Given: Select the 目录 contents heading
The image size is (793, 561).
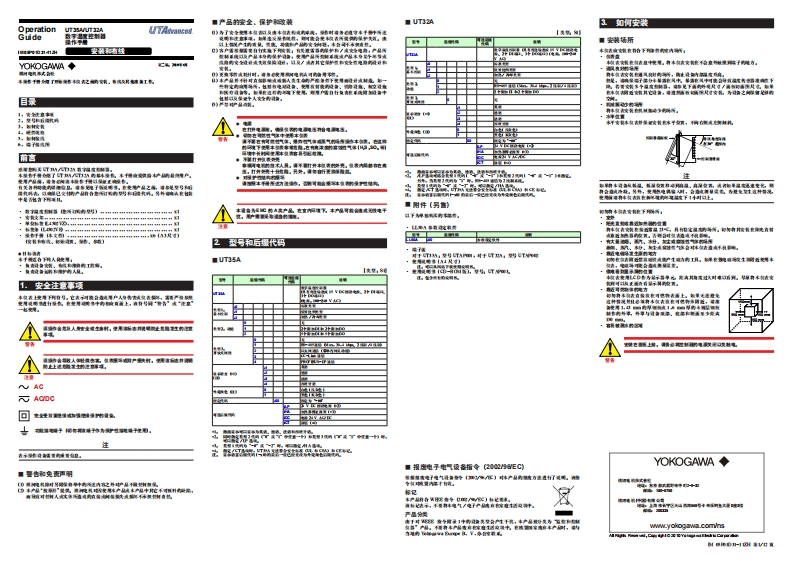Looking at the screenshot, I should pyautogui.click(x=30, y=102).
